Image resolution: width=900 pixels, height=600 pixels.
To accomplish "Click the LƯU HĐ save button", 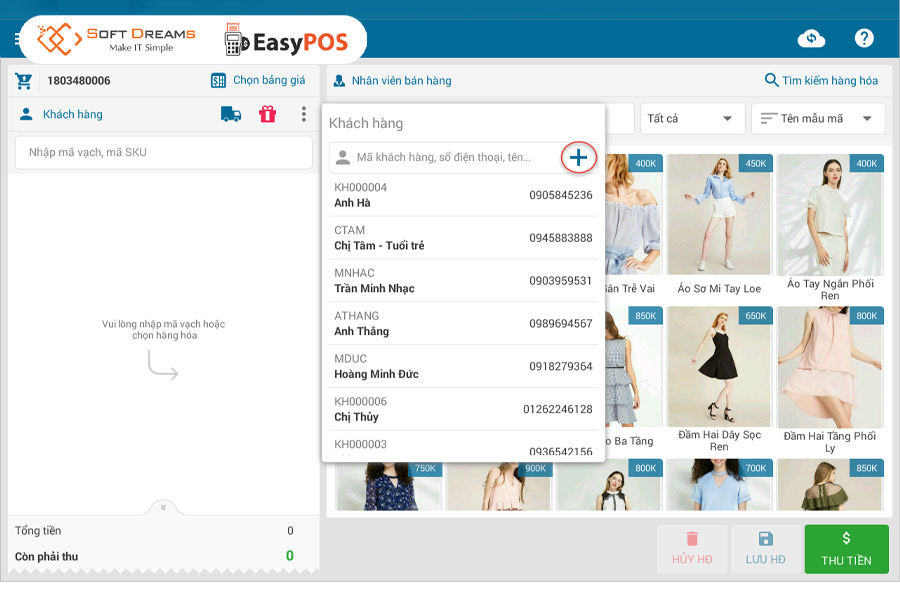I will [x=766, y=548].
